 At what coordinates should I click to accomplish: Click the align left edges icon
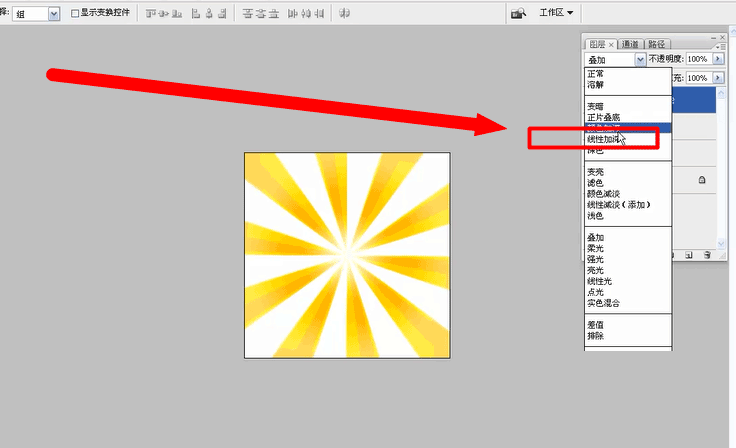(x=196, y=14)
